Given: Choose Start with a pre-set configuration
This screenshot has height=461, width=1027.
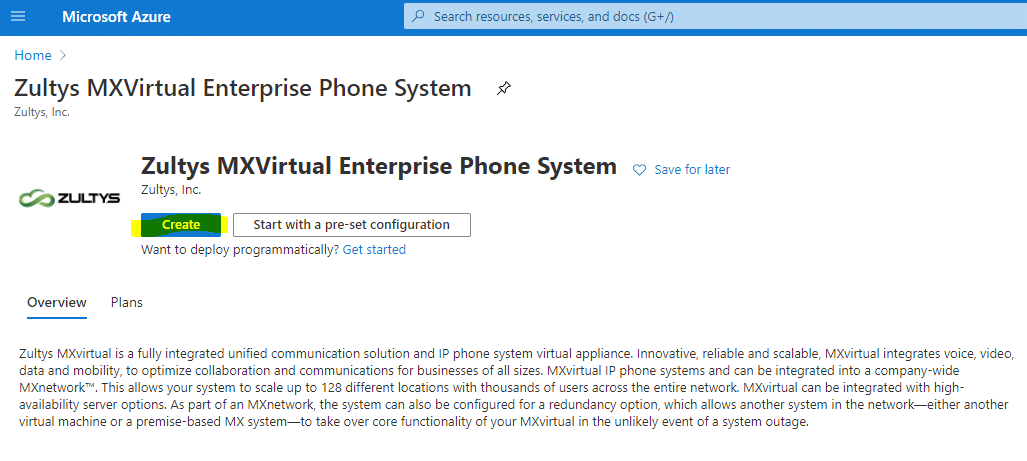Looking at the screenshot, I should click(352, 225).
